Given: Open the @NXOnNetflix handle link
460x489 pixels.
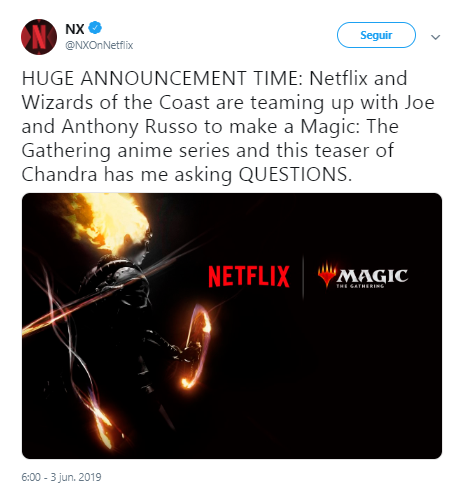Looking at the screenshot, I should tap(99, 45).
